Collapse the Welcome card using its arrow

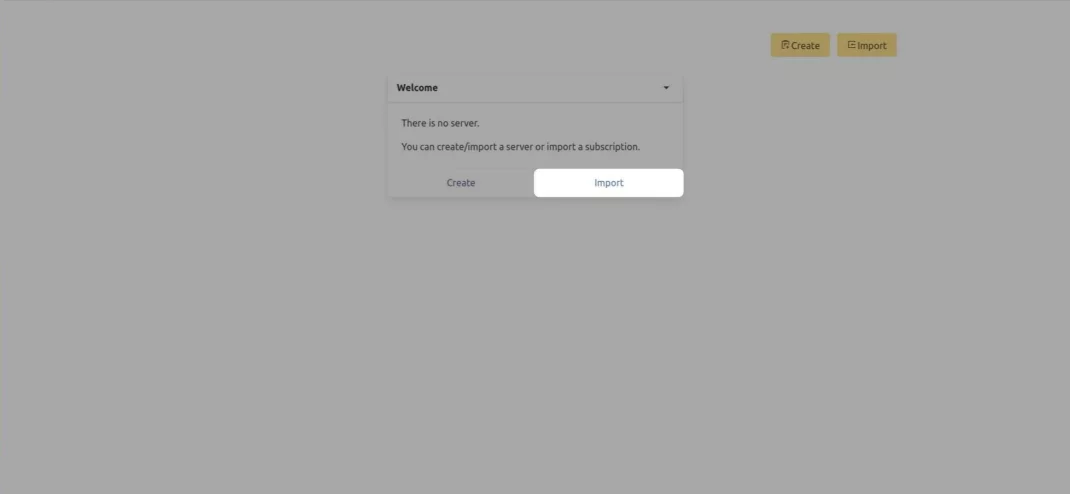[666, 88]
